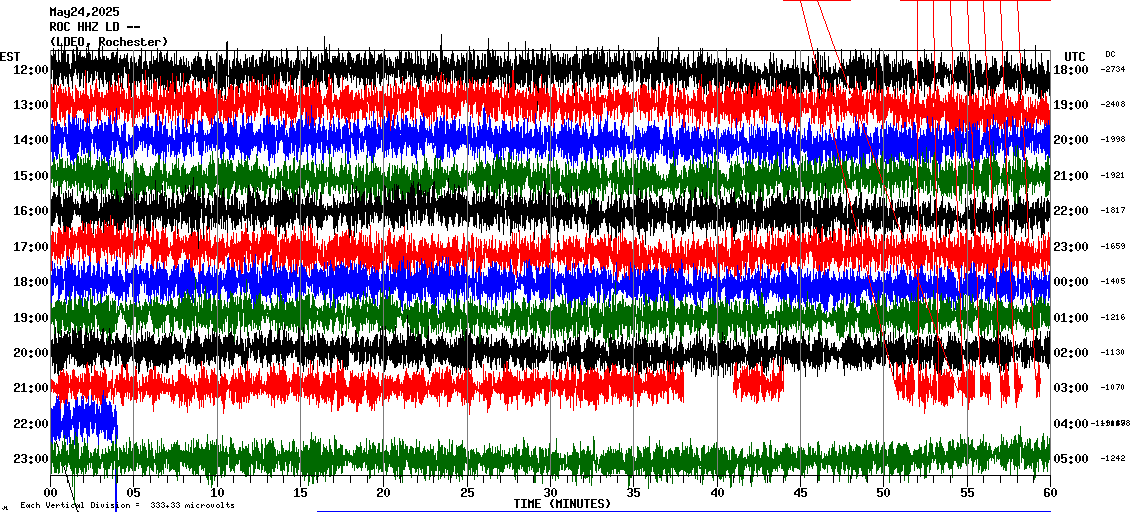This screenshot has width=1130, height=519.
Task: Click the (LDEO, Rochester) network label
Action: point(109,42)
